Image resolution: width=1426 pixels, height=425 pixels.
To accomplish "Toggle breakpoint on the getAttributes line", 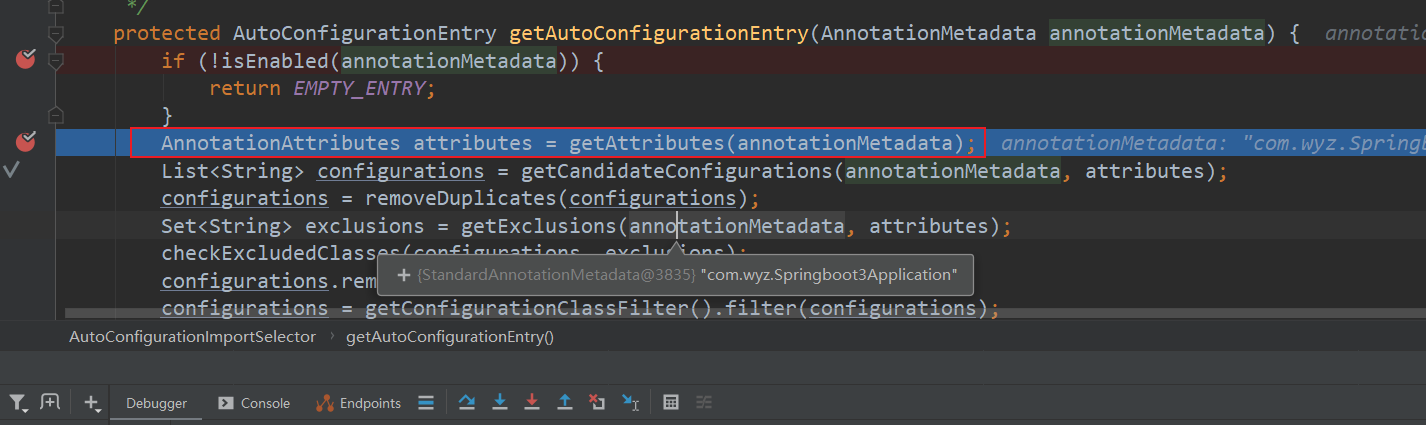I will click(x=25, y=143).
